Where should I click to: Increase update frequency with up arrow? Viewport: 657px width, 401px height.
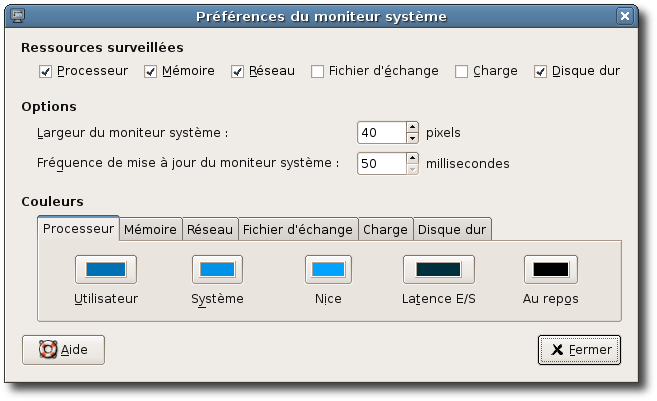[412, 157]
